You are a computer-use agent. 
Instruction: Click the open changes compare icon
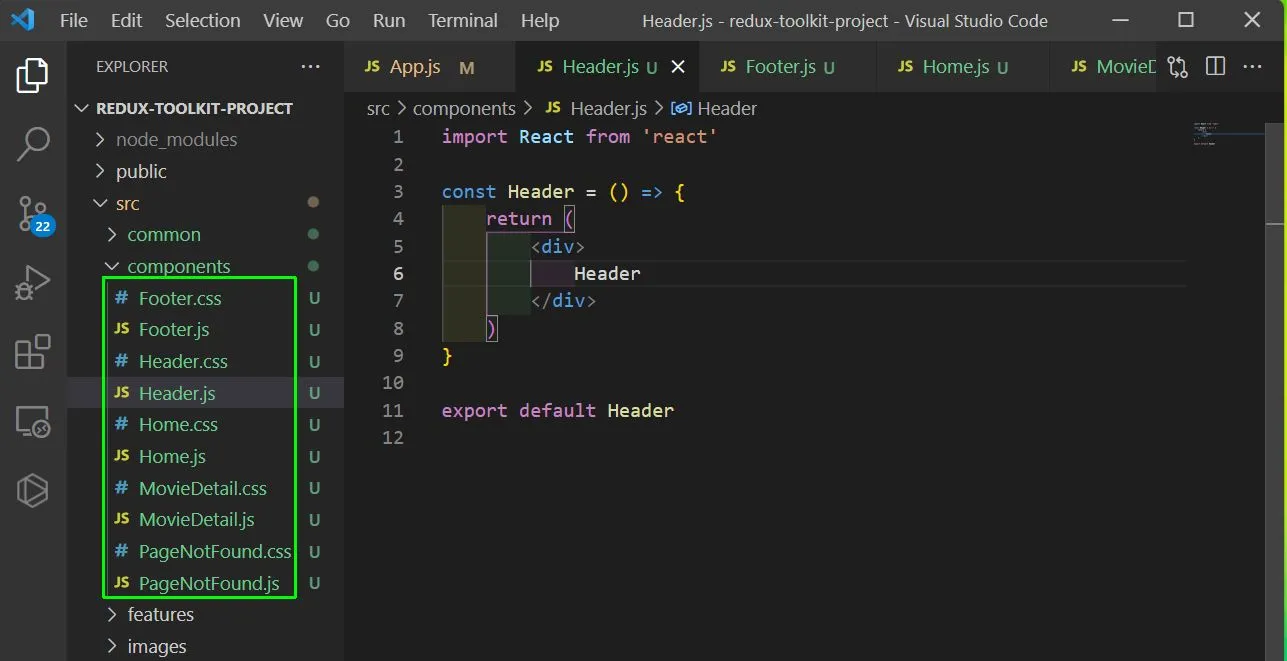(1178, 67)
